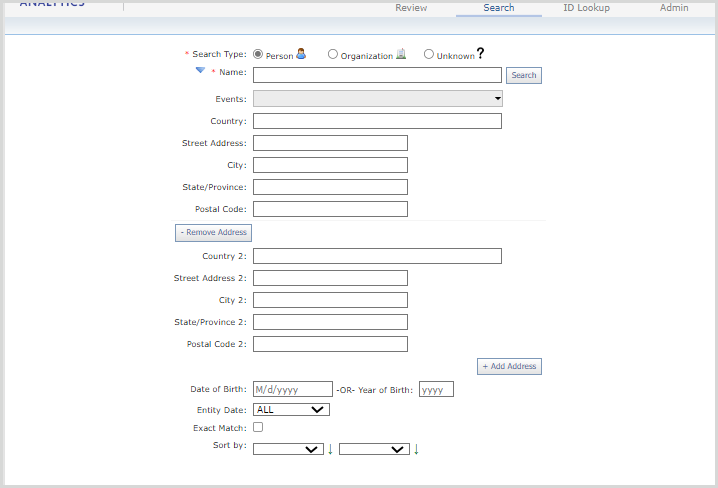Switch to the Search tab
Screen dimensions: 718x488
pyautogui.click(x=499, y=8)
